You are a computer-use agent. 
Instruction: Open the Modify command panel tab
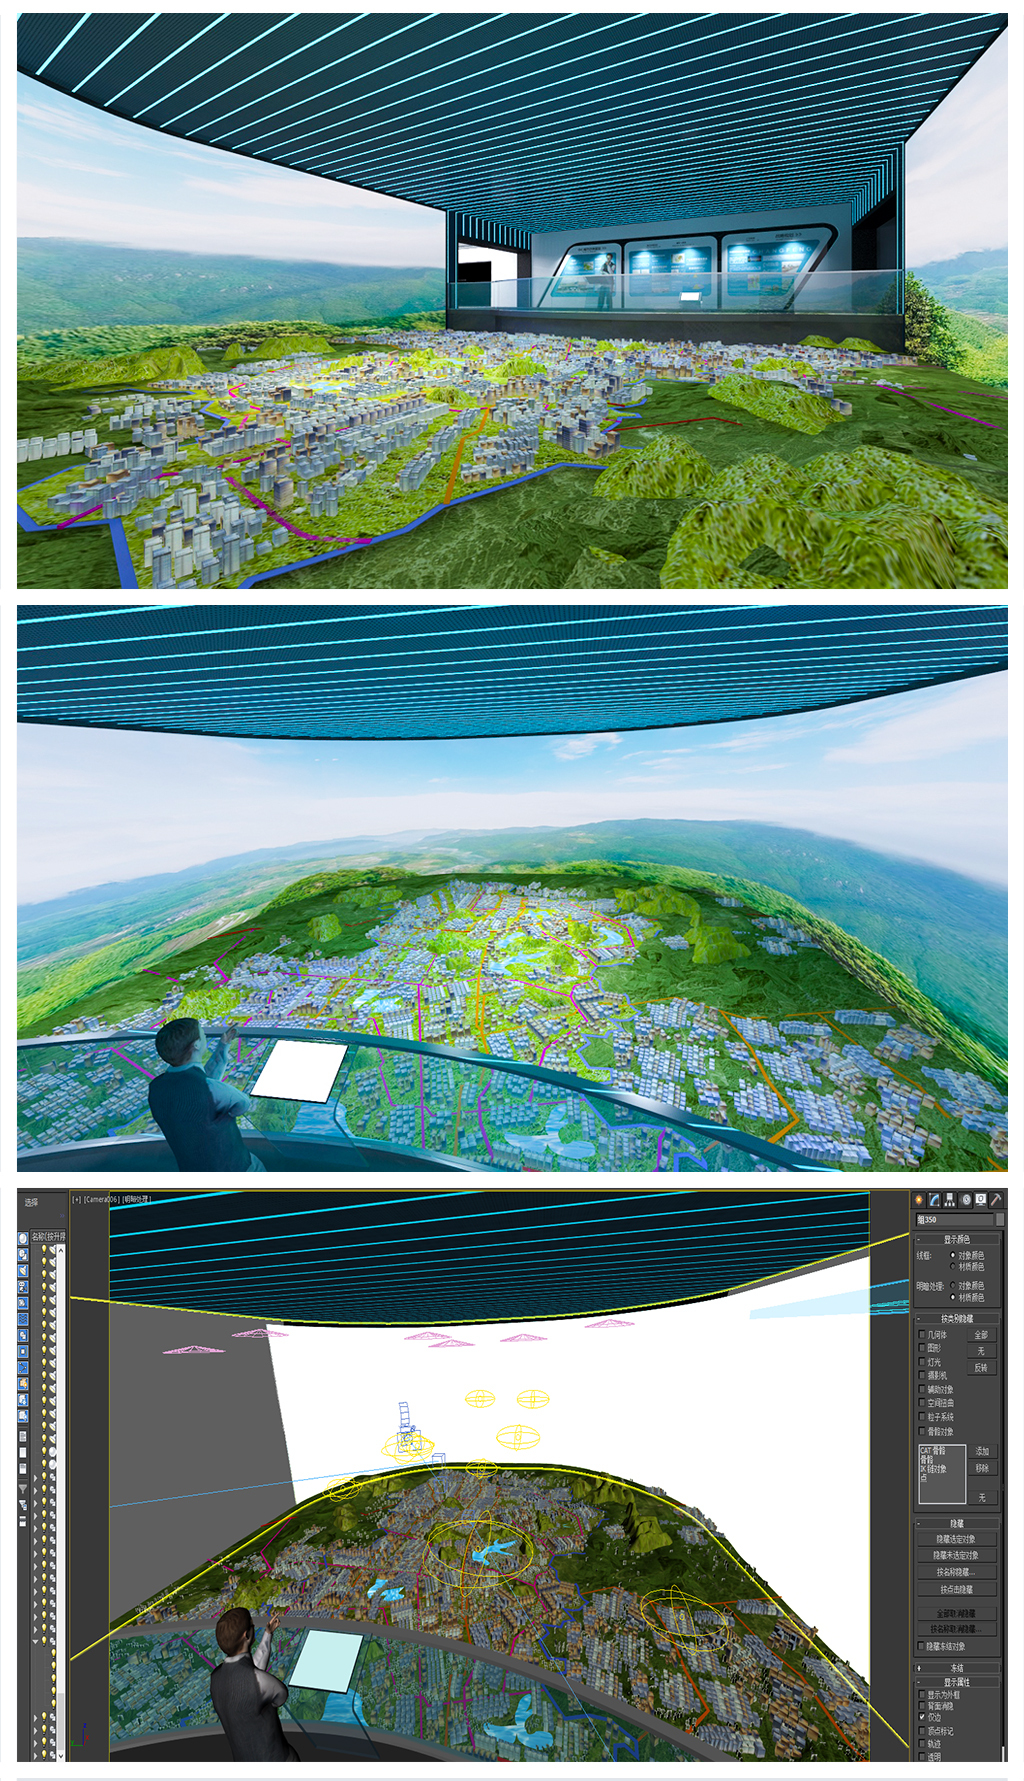click(934, 1200)
